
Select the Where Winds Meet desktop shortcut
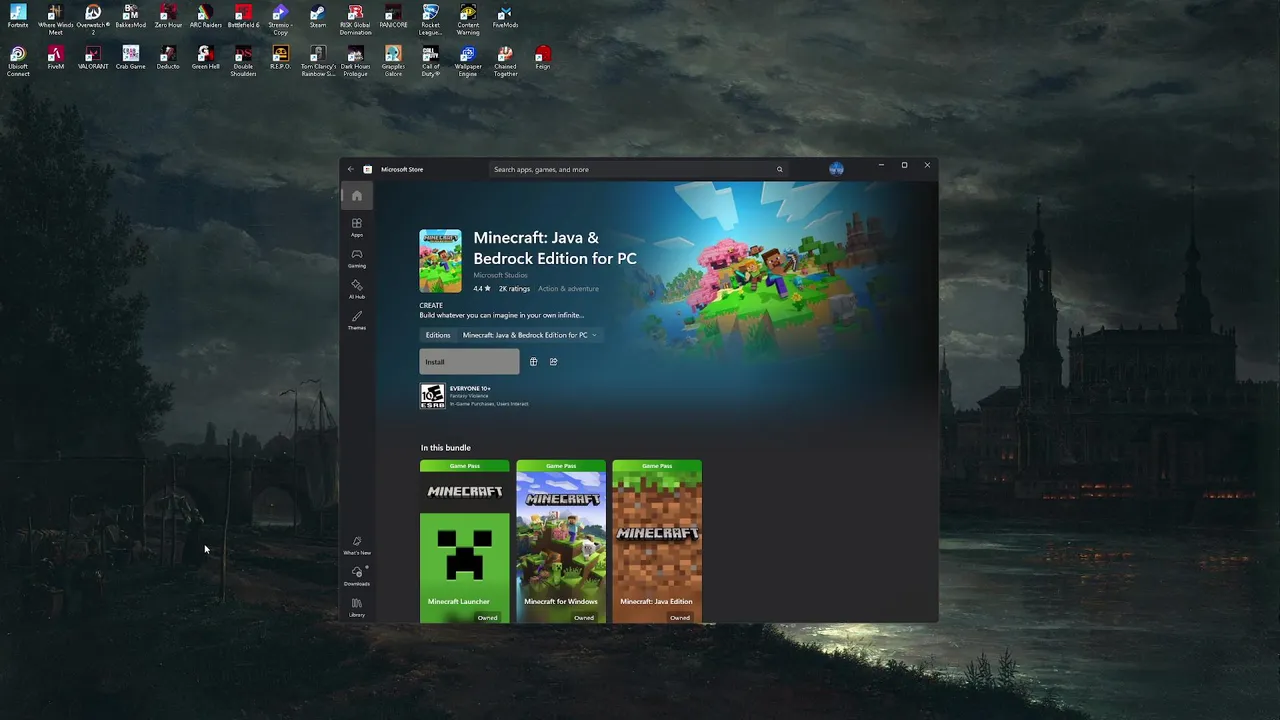[x=55, y=20]
